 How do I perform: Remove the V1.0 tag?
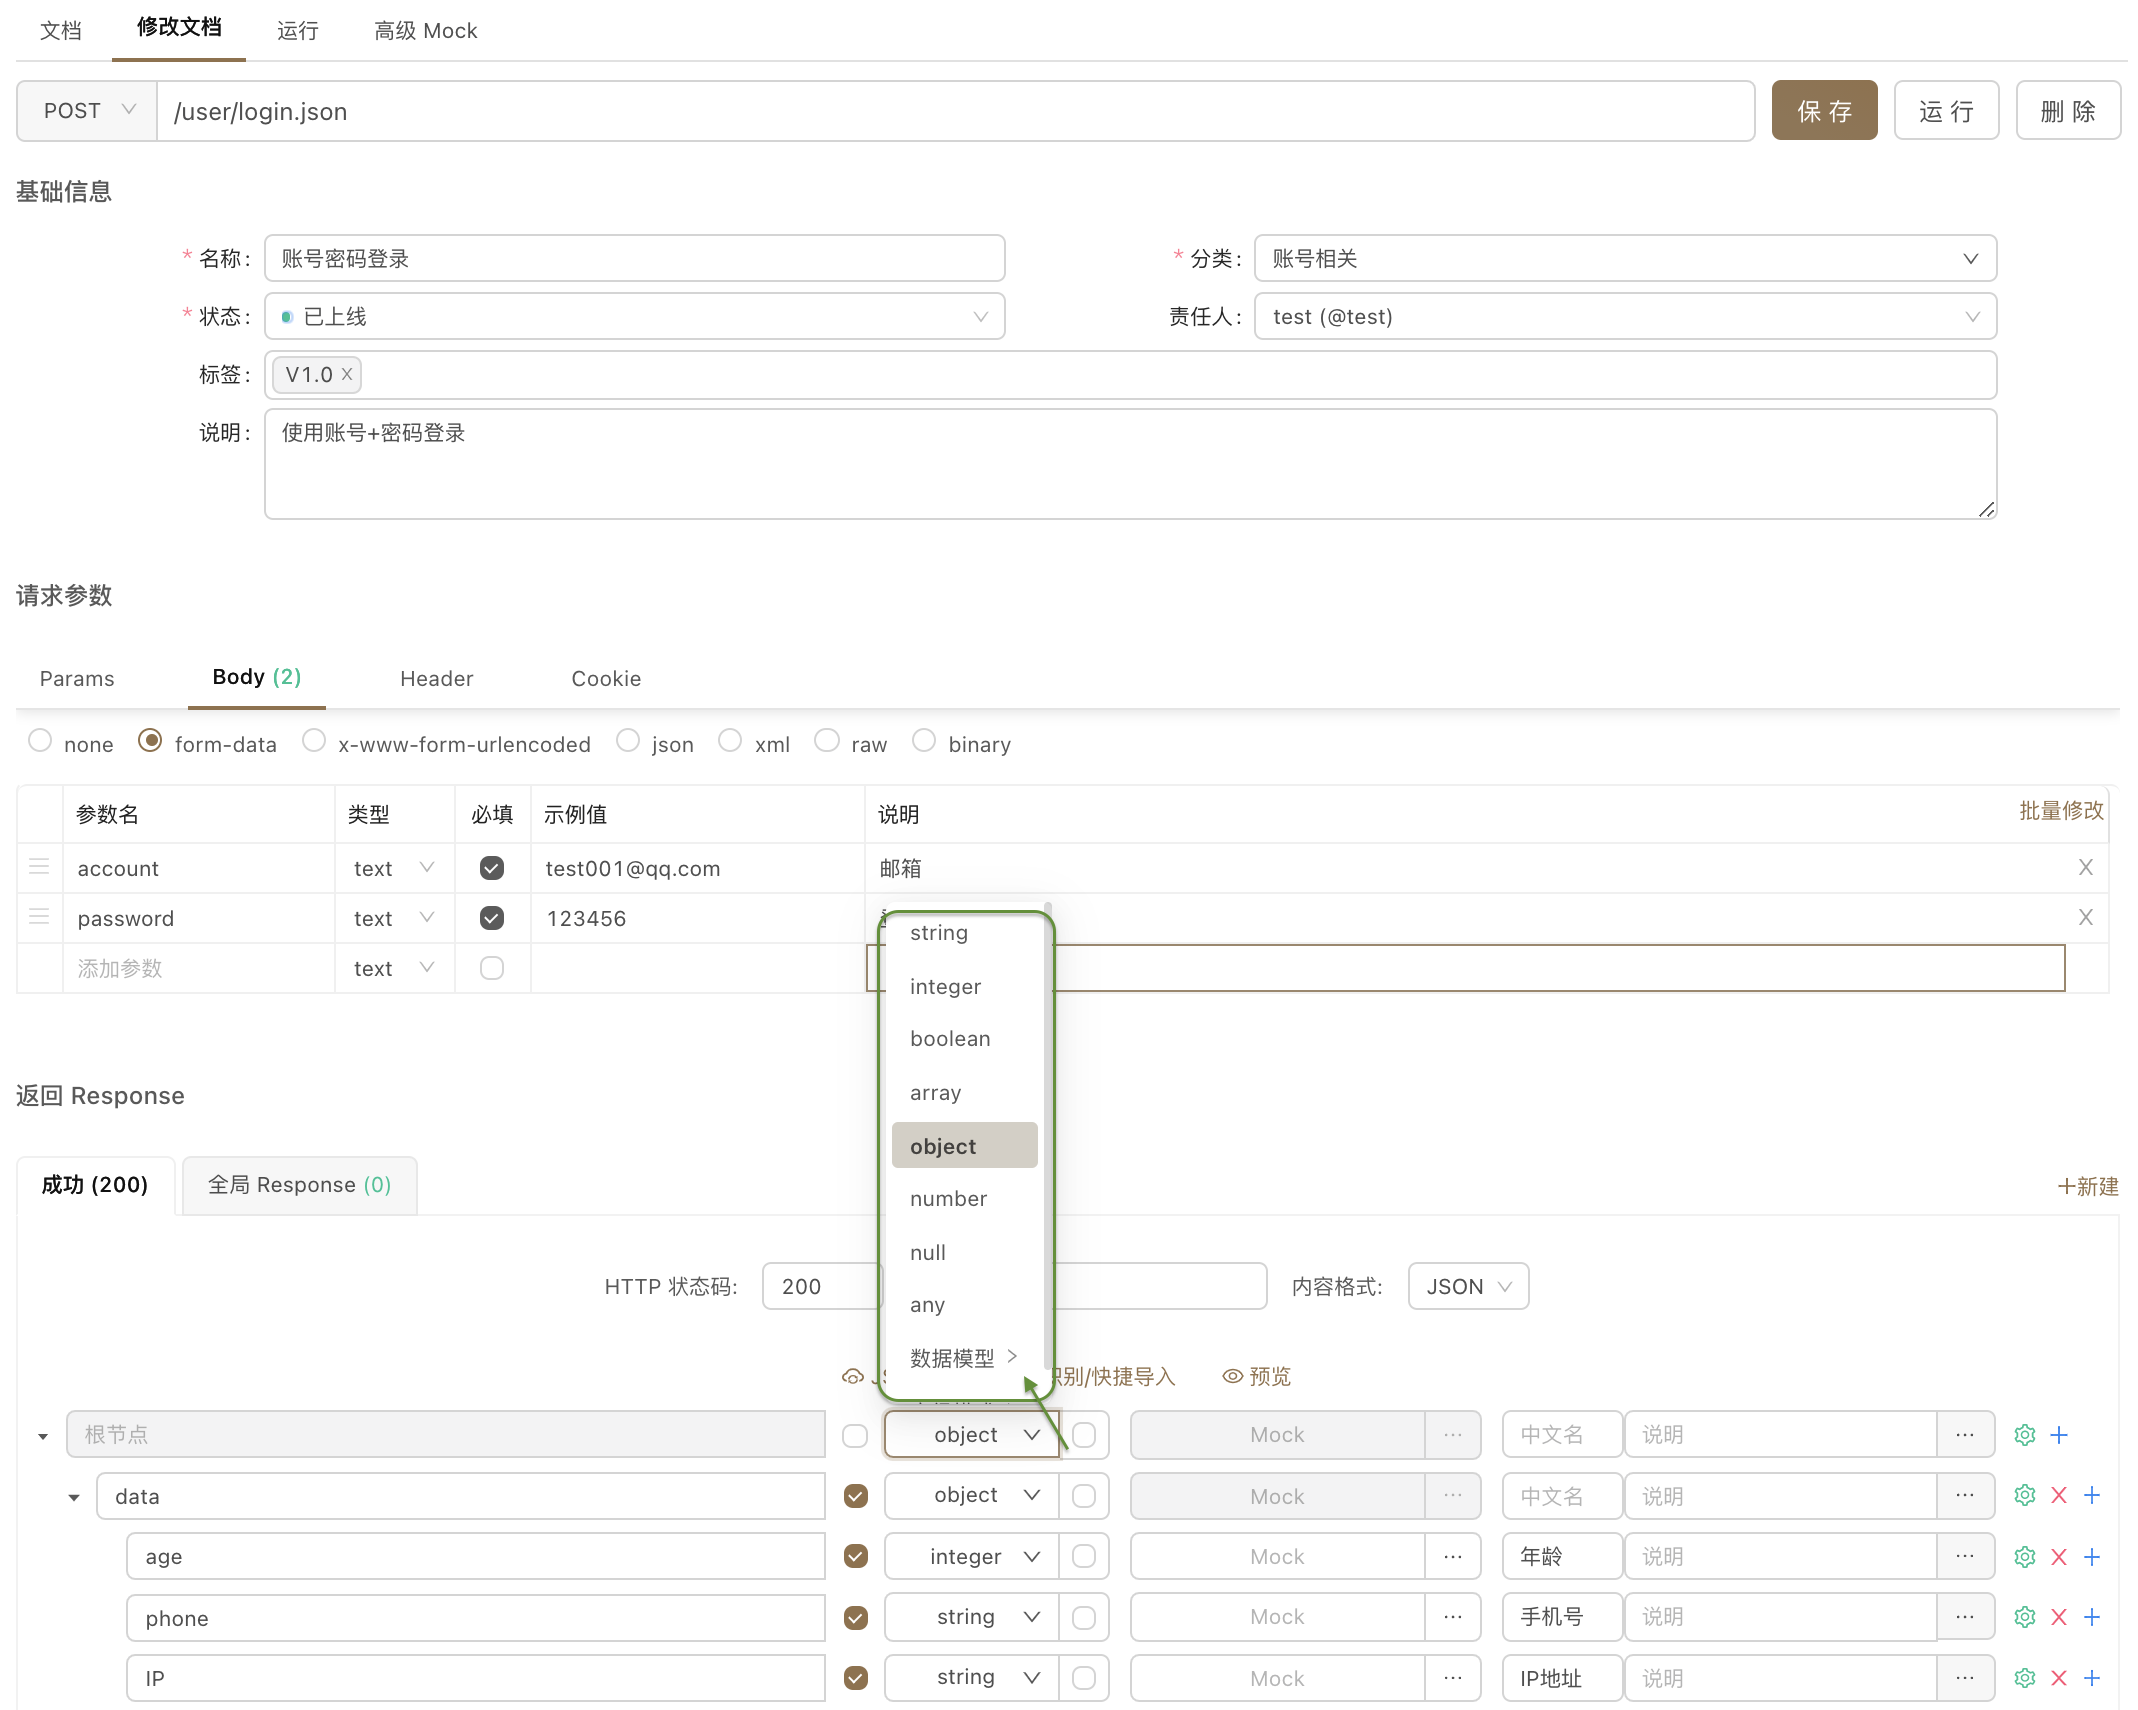tap(346, 374)
